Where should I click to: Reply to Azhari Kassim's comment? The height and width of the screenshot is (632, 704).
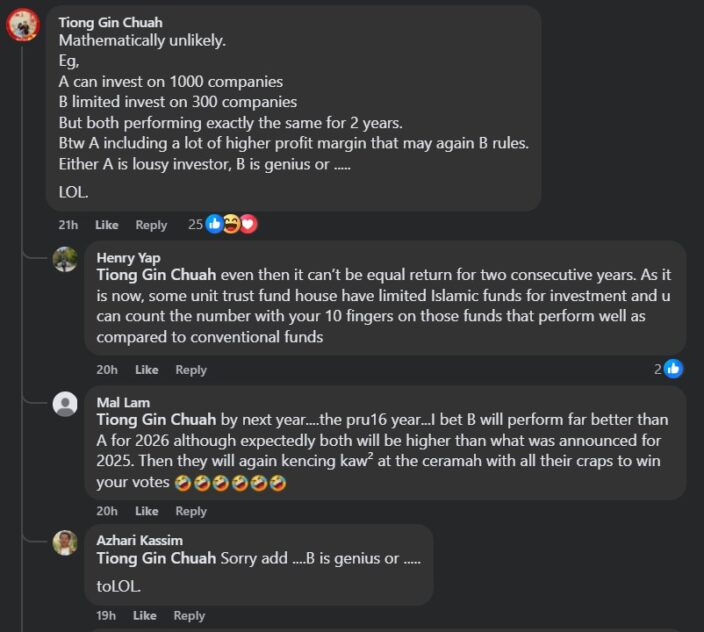(189, 616)
